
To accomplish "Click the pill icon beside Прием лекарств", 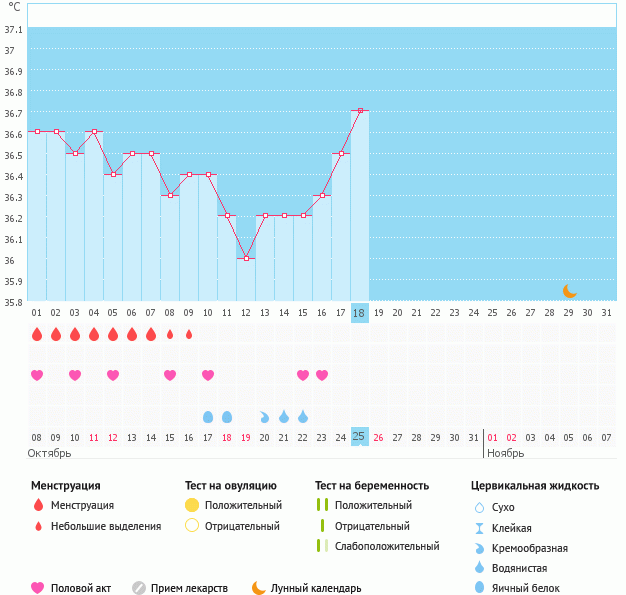I will (139, 588).
